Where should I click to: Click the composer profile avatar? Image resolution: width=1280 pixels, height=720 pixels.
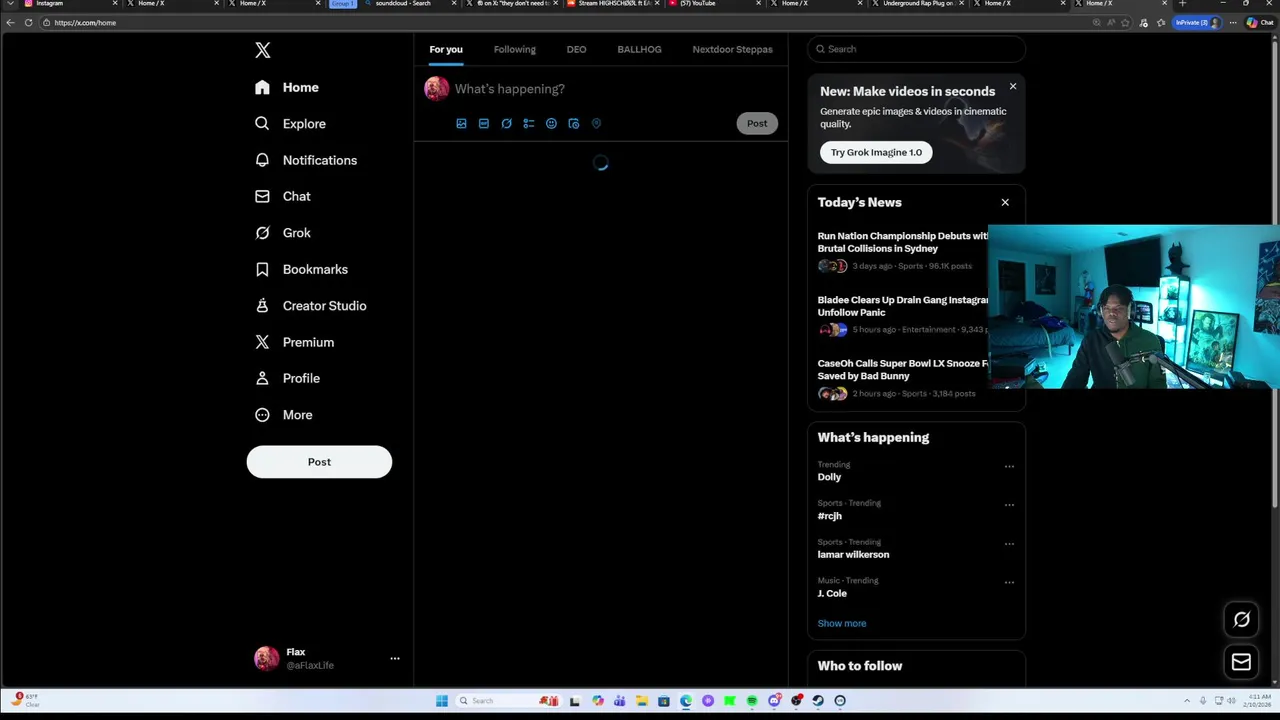coord(437,89)
